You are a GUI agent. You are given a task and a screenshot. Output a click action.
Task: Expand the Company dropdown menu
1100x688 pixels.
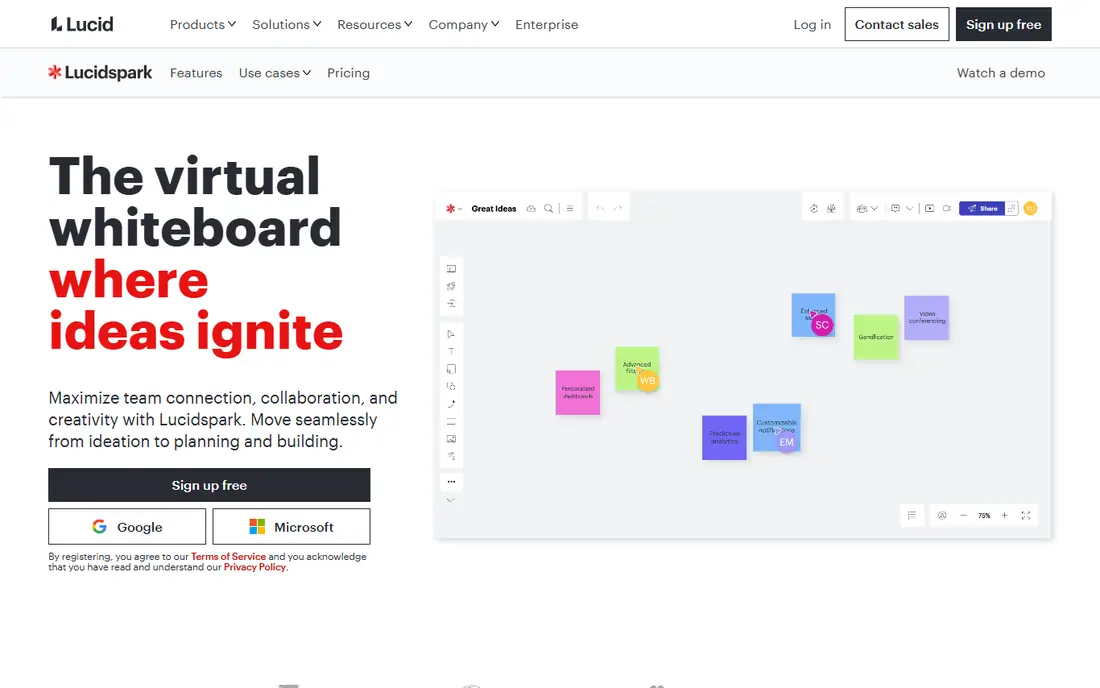[x=464, y=25]
